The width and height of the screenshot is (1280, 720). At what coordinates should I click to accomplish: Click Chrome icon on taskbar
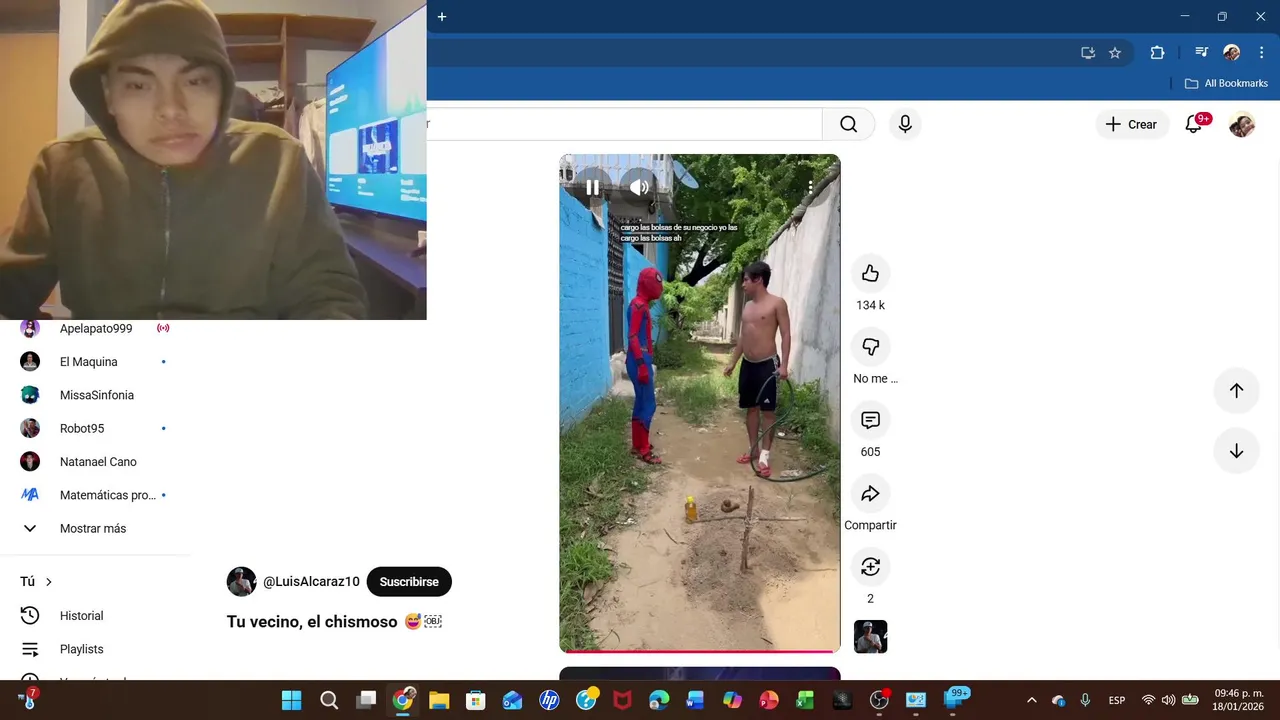coord(403,700)
